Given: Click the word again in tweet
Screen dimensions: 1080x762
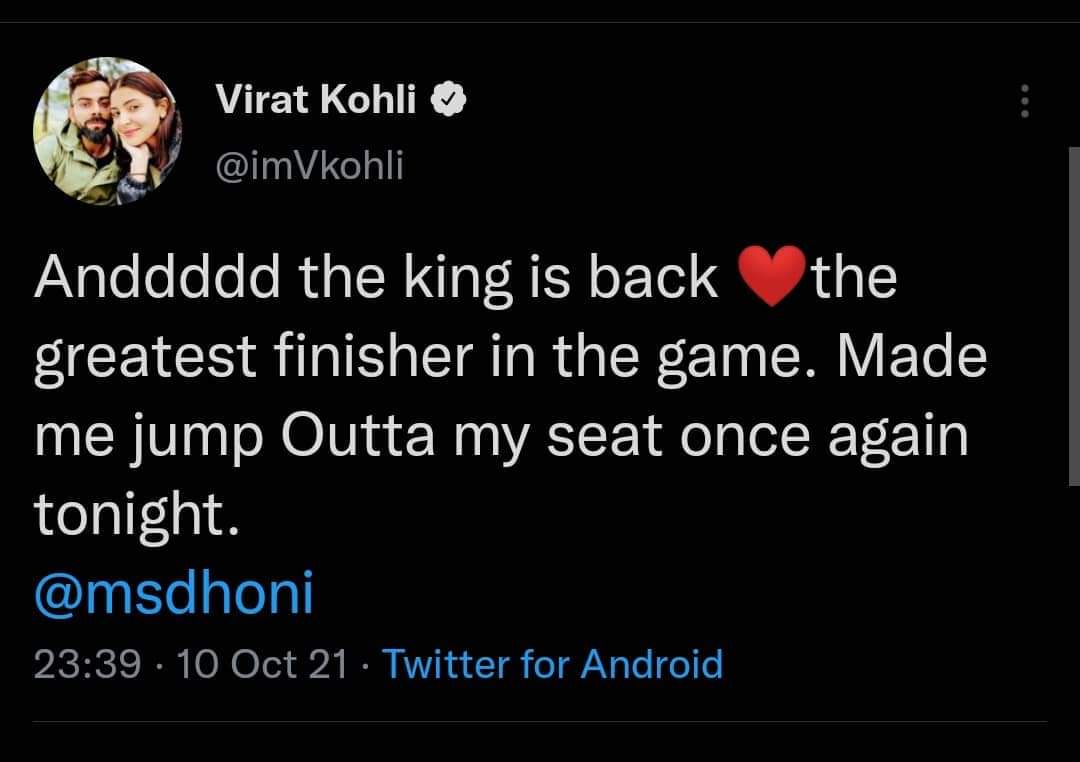Looking at the screenshot, I should 898,438.
